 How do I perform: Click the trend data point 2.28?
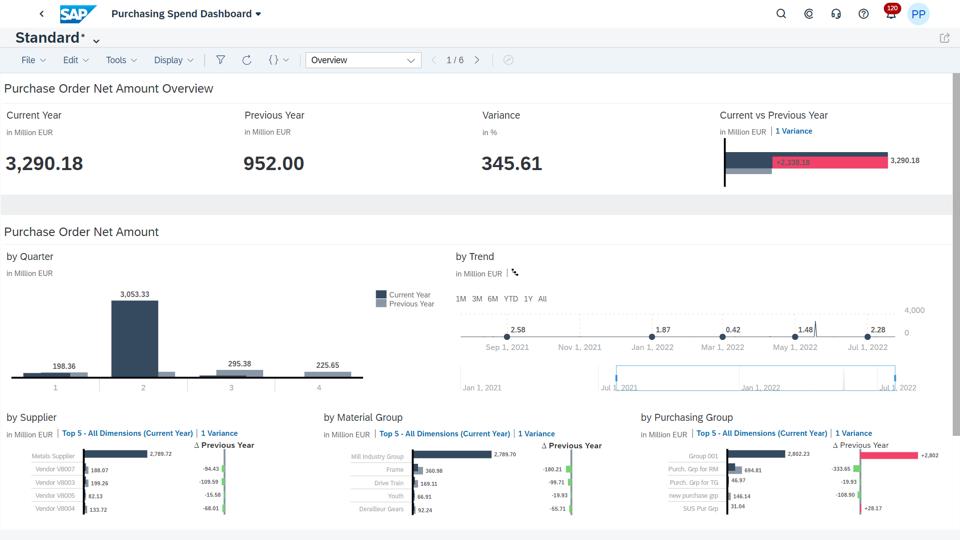pyautogui.click(x=868, y=337)
